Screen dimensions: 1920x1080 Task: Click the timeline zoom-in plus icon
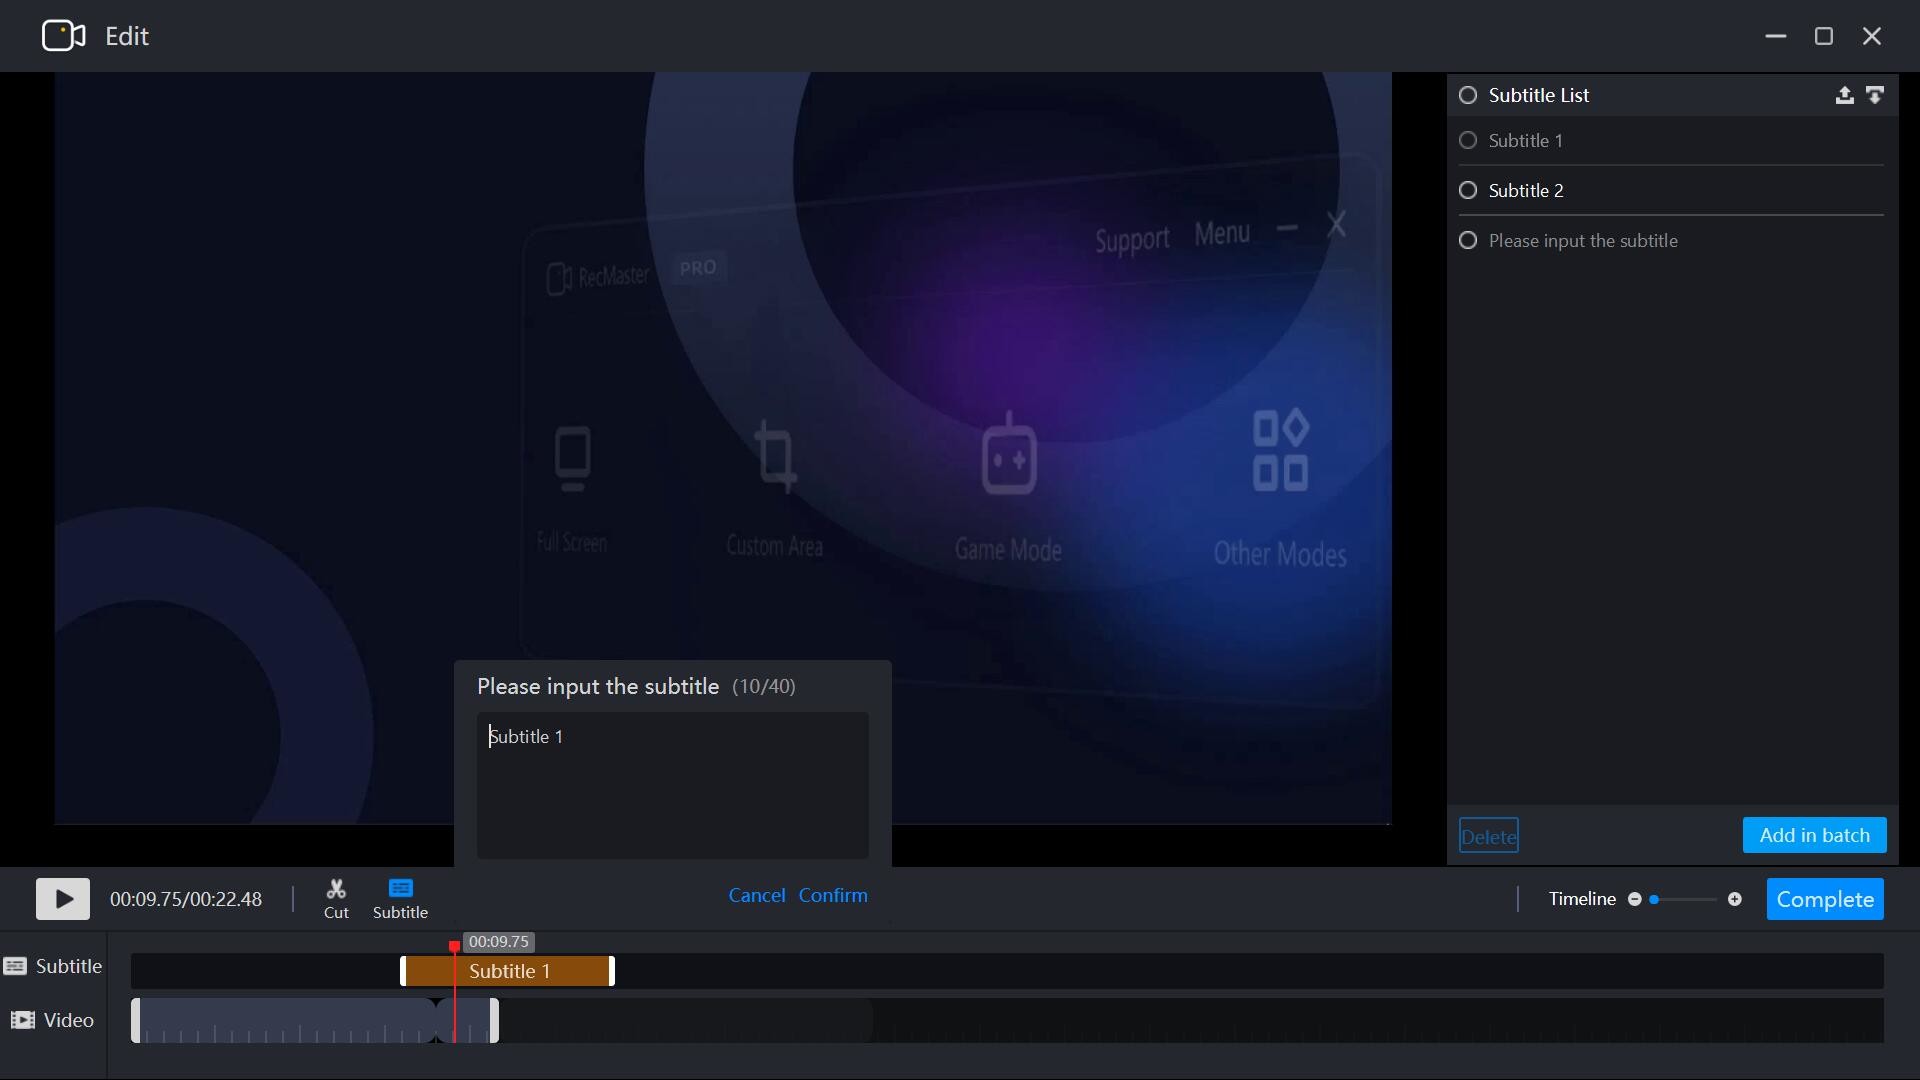click(1735, 899)
